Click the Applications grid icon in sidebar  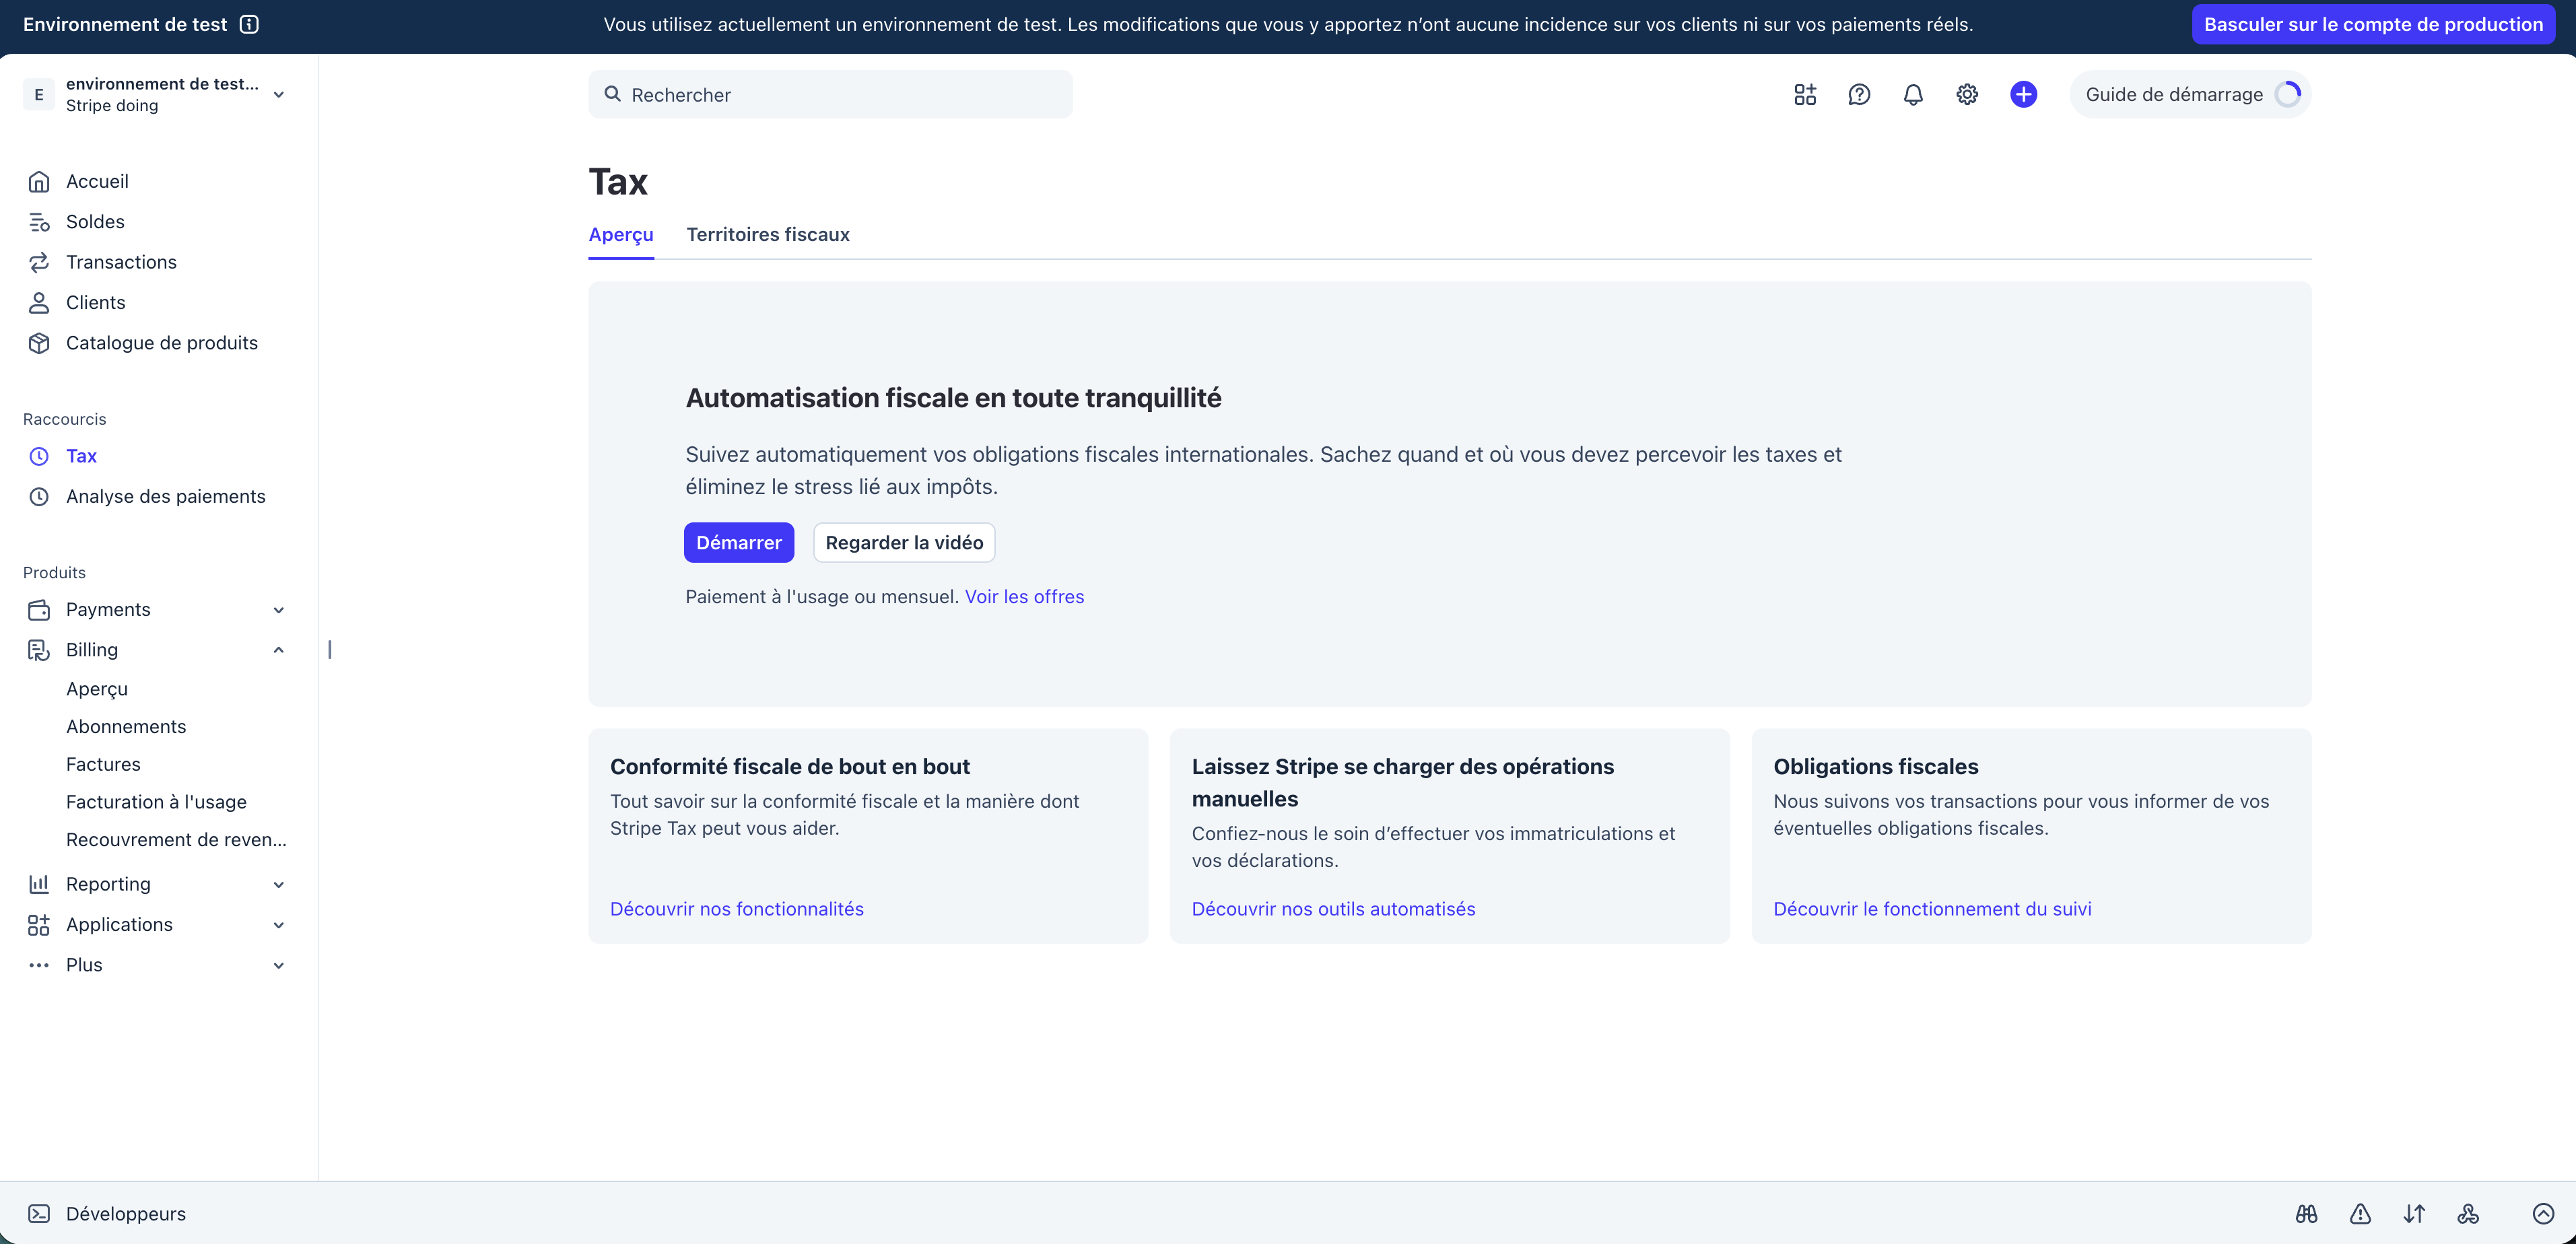[x=39, y=924]
